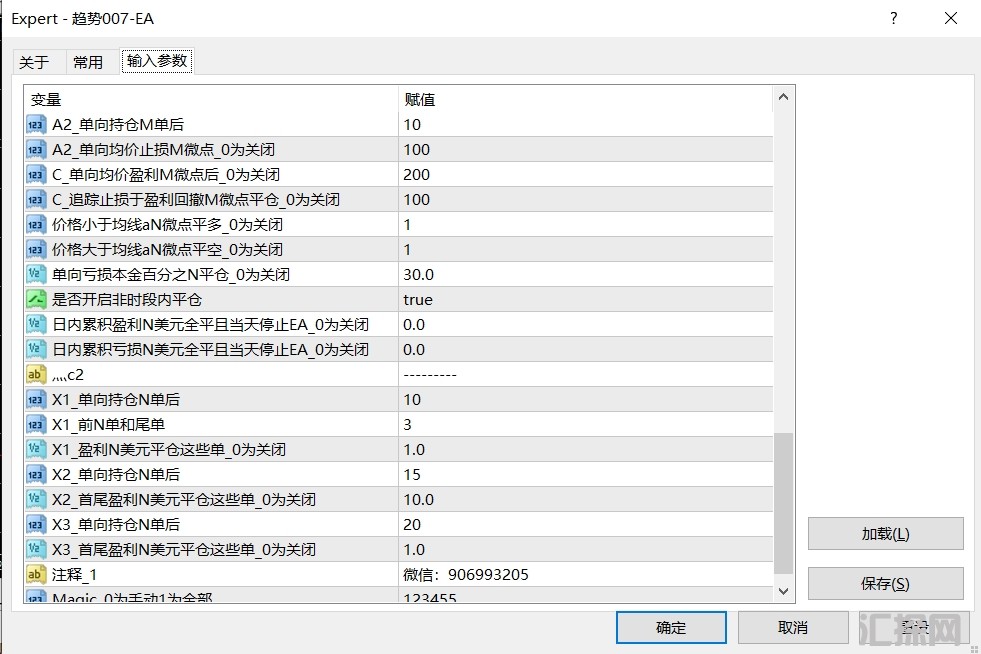Edit the value 200 for C_单向均价盈利M微点后
The width and height of the screenshot is (981, 654).
(x=417, y=175)
